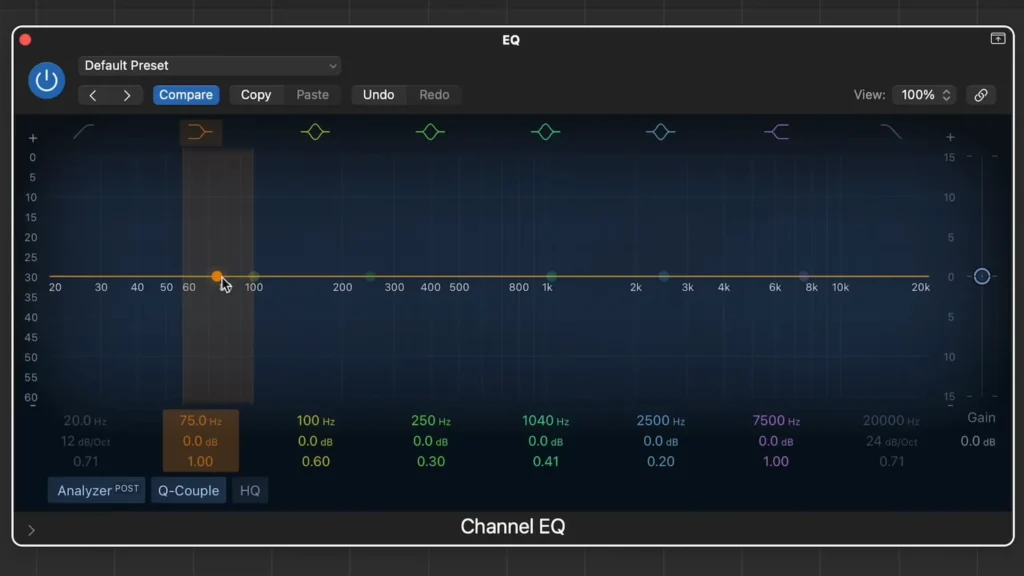Select the 20000 Hz low-pass frequency value
This screenshot has width=1024, height=576.
point(891,421)
